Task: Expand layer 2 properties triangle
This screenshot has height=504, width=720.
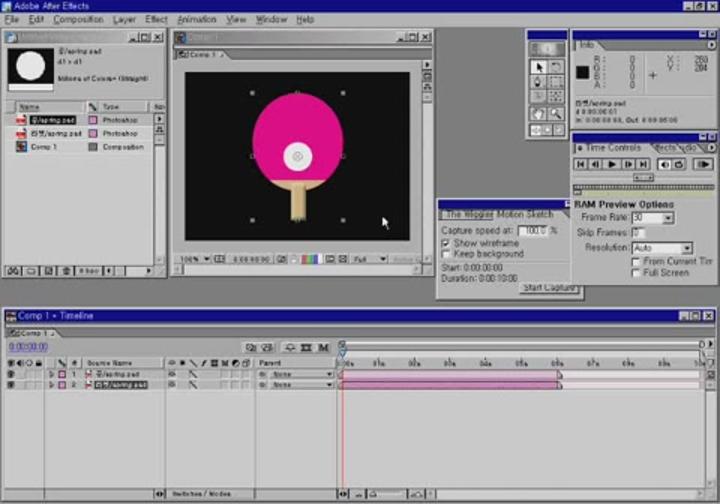Action: [x=51, y=385]
